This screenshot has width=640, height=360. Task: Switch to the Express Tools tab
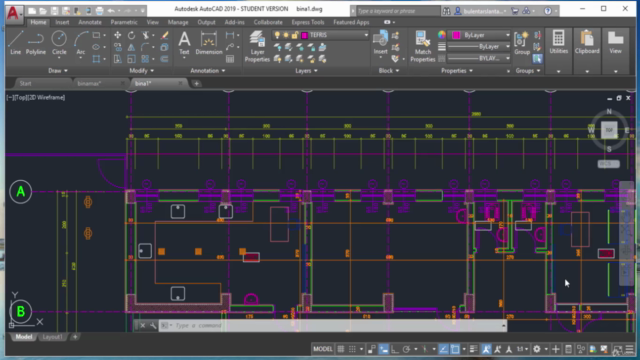tap(308, 22)
